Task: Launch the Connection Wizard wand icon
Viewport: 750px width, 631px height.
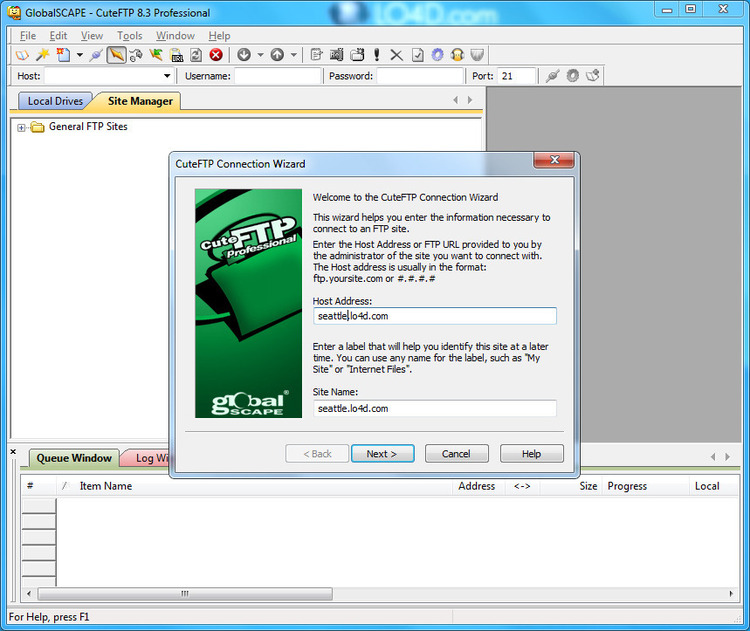Action: tap(43, 55)
